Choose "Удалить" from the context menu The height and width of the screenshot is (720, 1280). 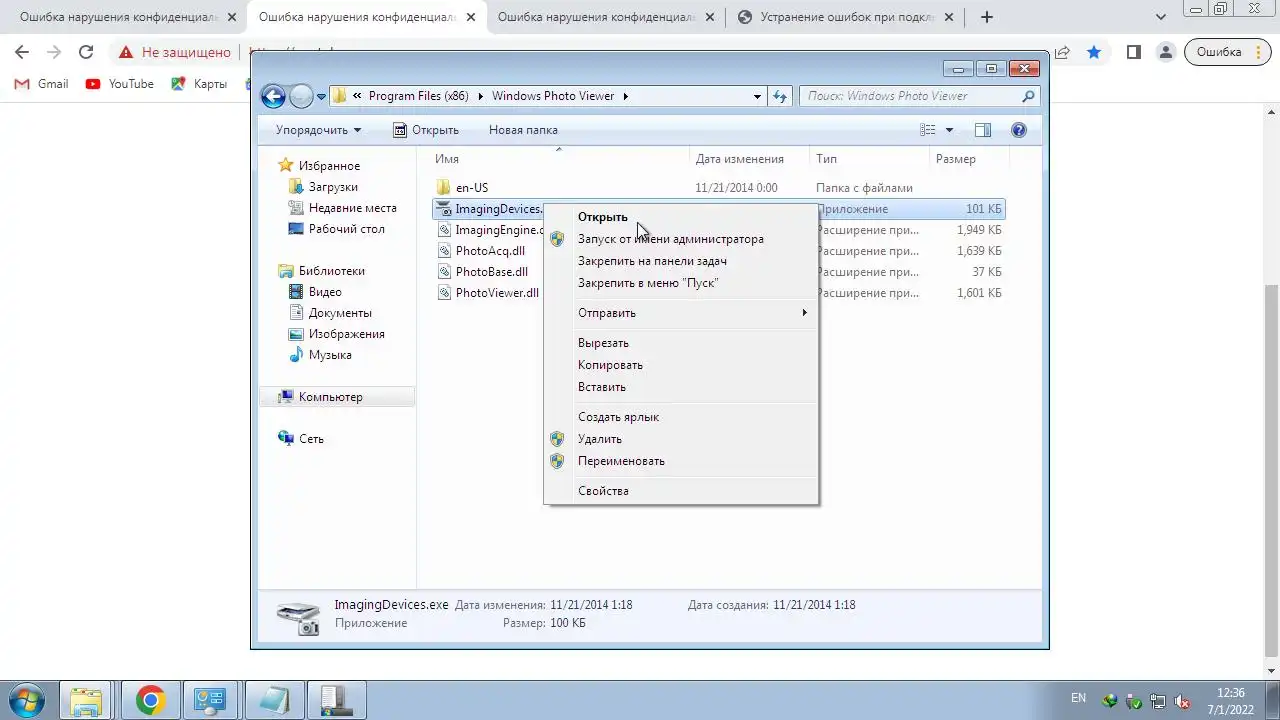(x=681, y=439)
